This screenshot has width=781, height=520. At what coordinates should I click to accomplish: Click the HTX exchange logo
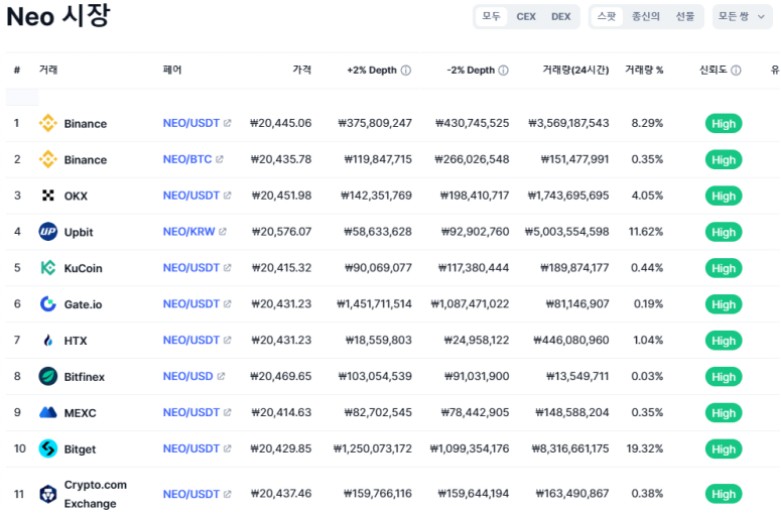(48, 340)
